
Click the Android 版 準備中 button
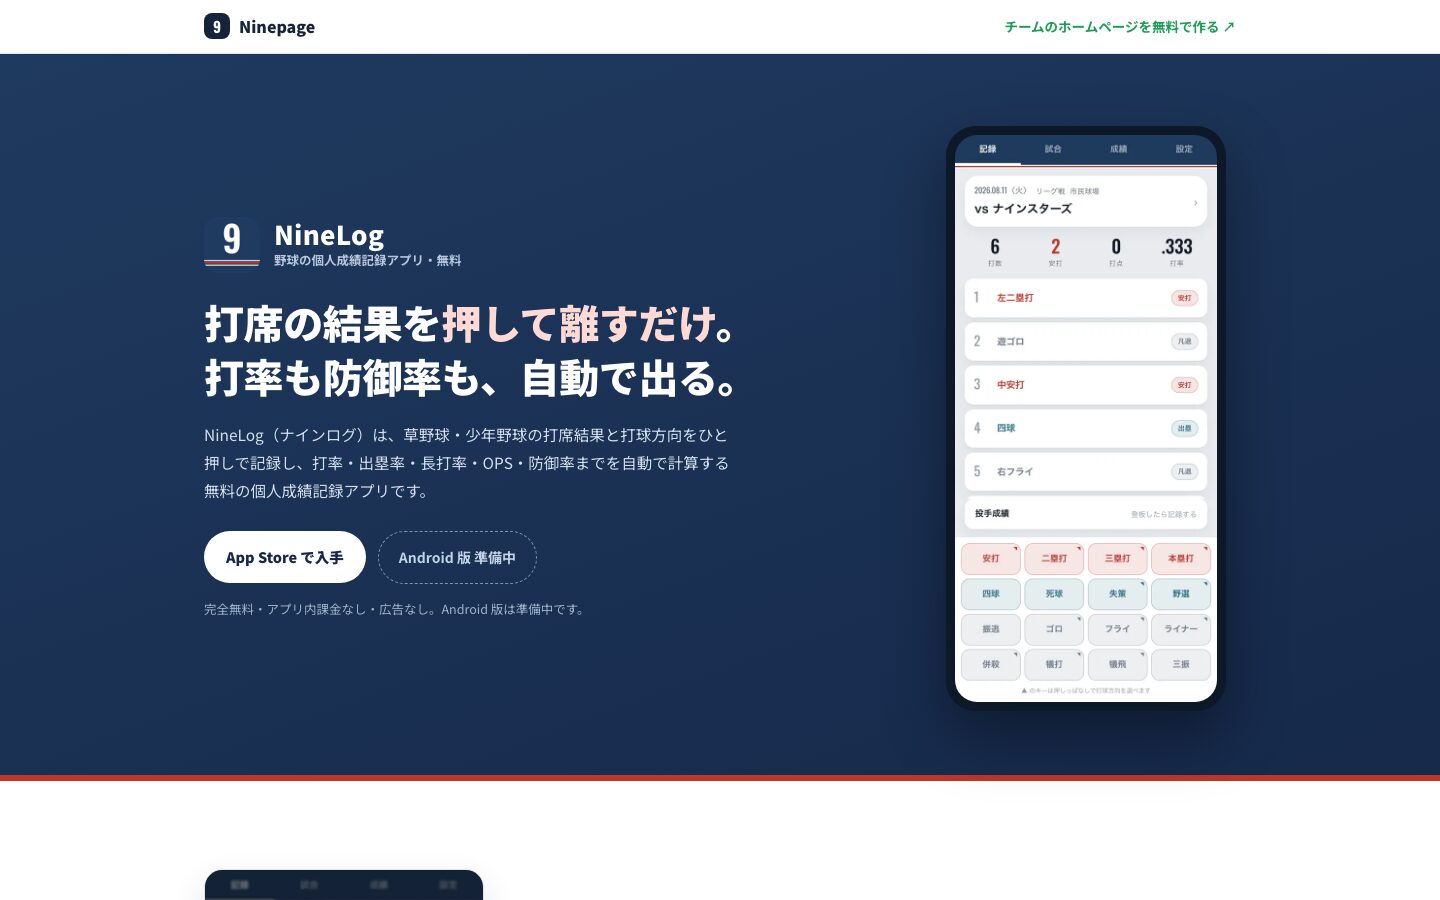click(x=457, y=557)
